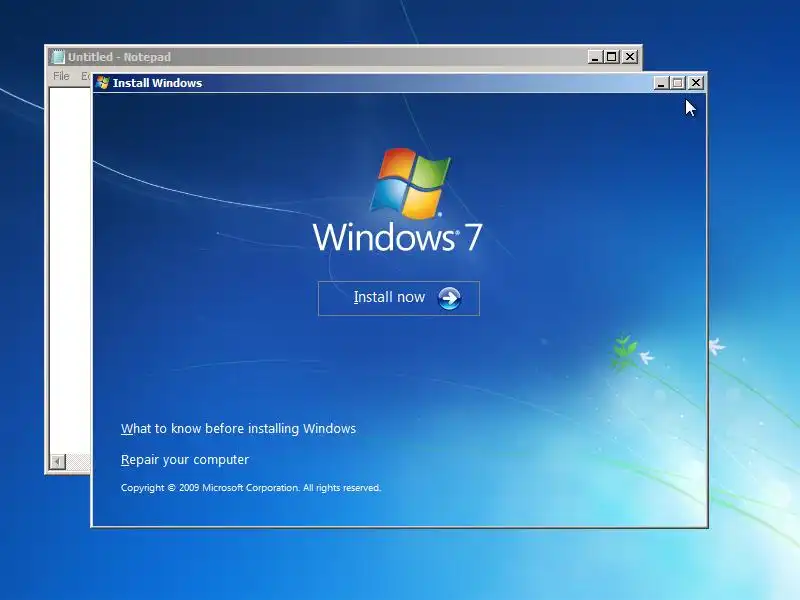The image size is (800, 600).
Task: Click the Microsoft copyright notice text
Action: tap(251, 488)
